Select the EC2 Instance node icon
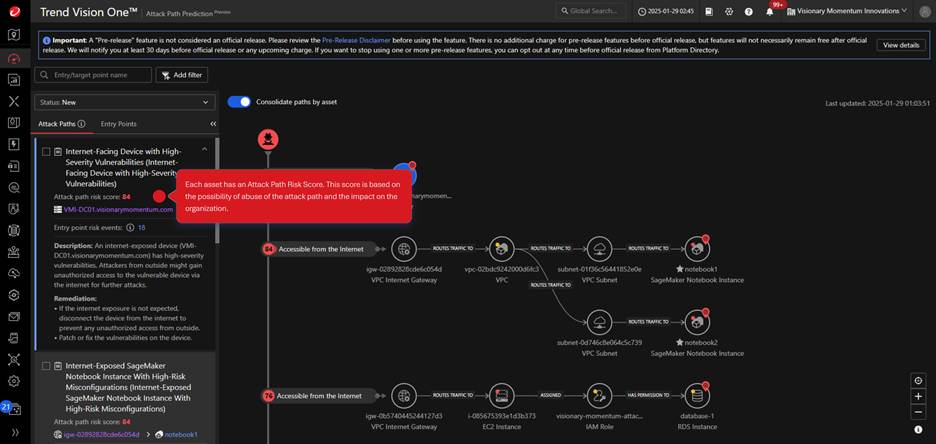Image resolution: width=936 pixels, height=444 pixels. coord(501,395)
